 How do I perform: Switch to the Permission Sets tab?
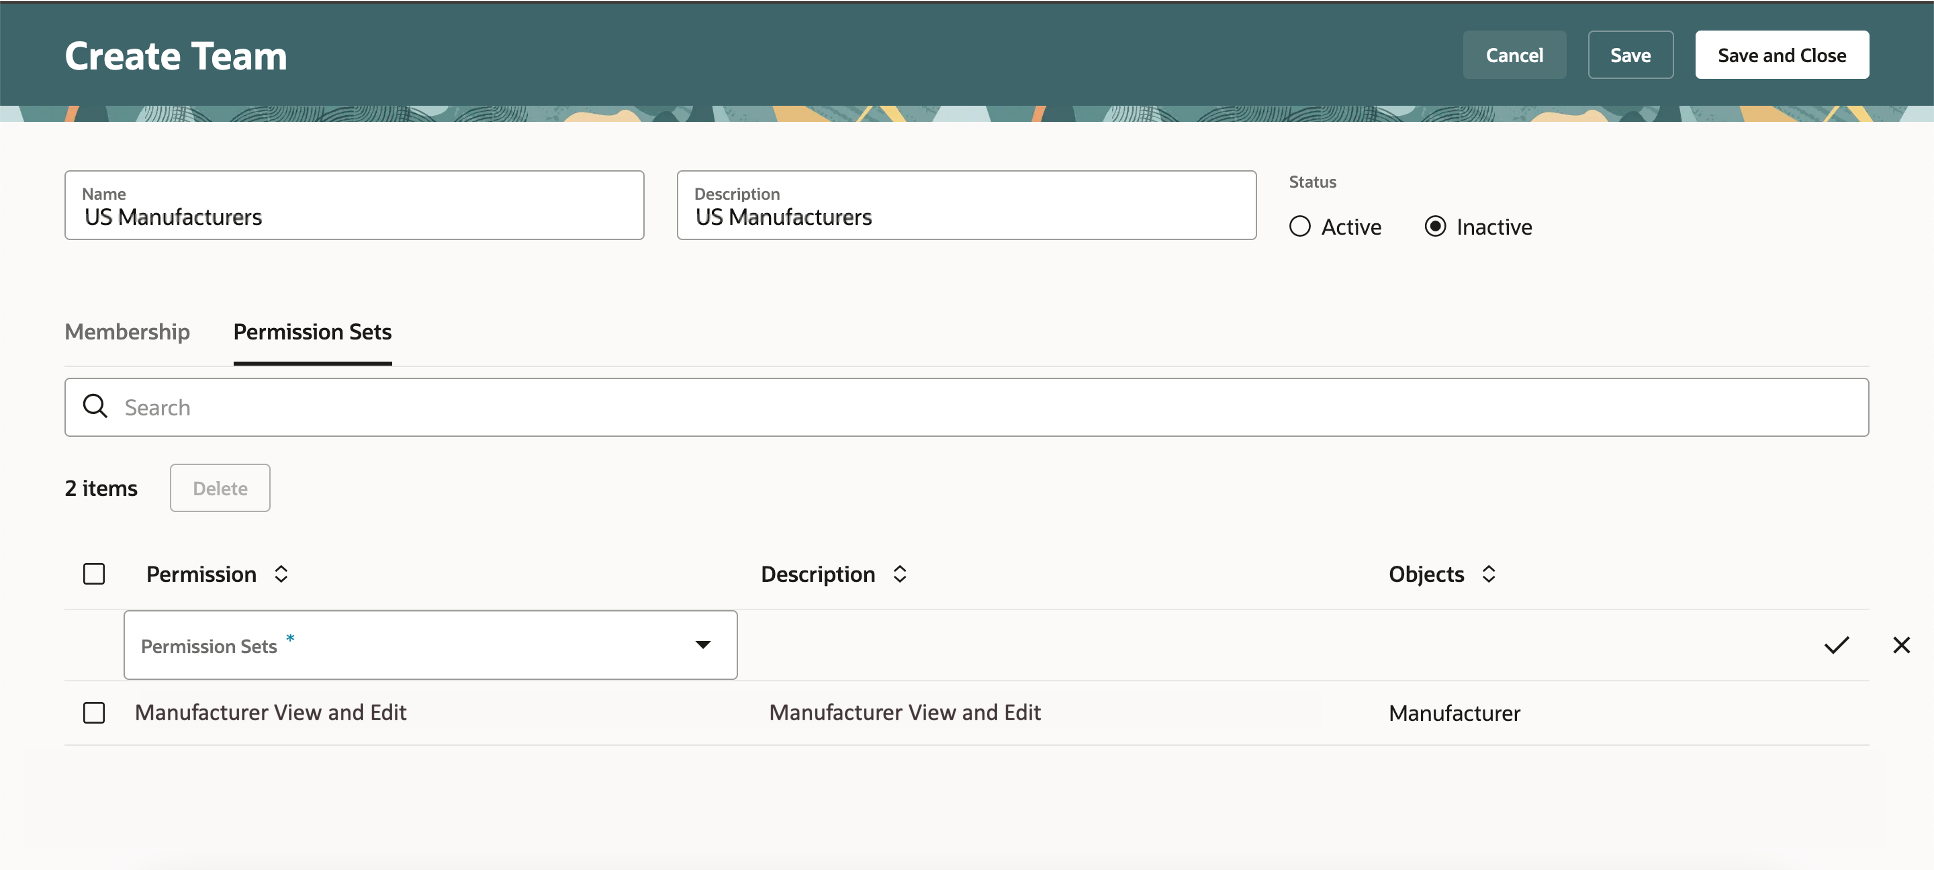(x=312, y=332)
